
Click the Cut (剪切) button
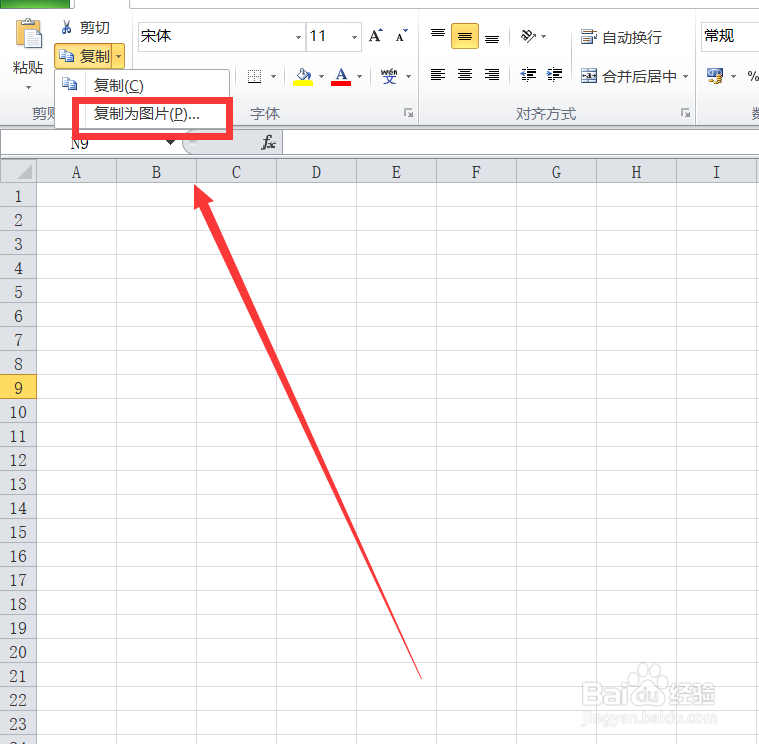pos(86,28)
